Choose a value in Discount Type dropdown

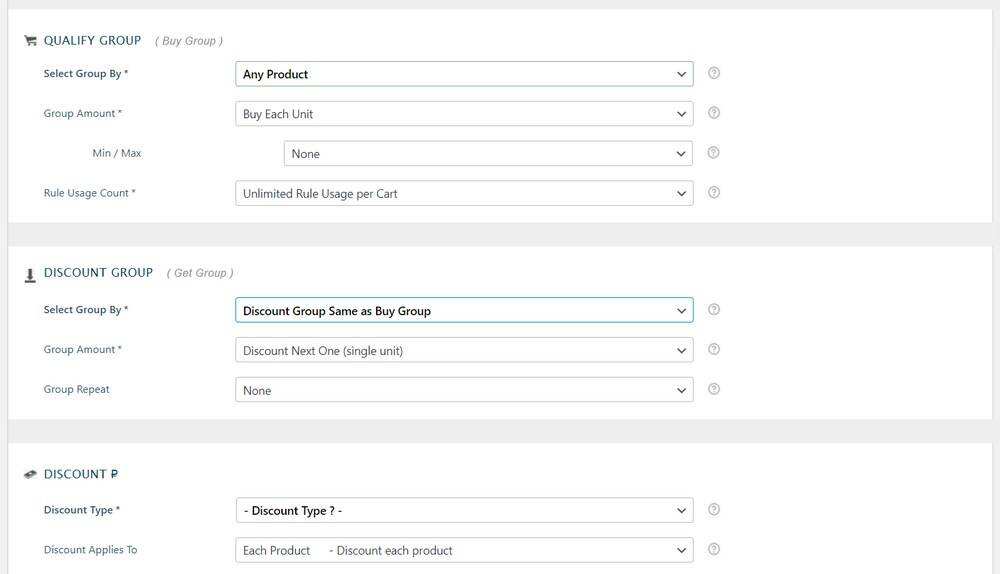point(464,511)
